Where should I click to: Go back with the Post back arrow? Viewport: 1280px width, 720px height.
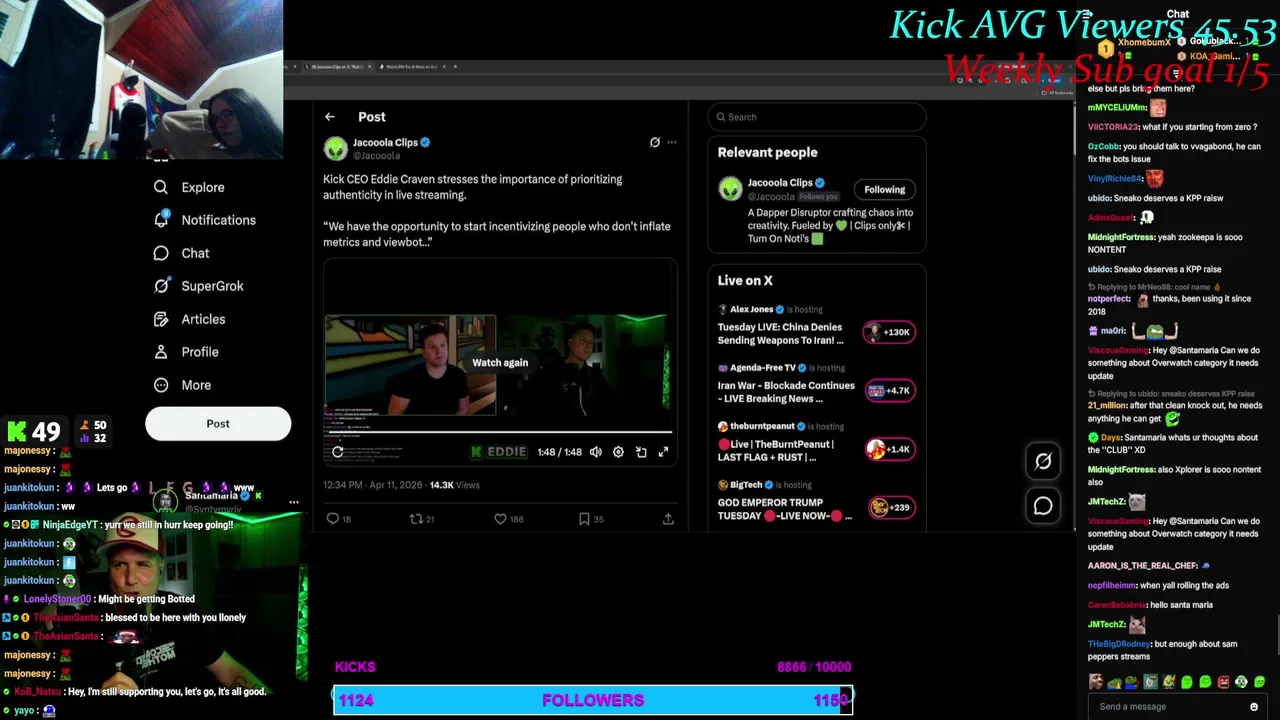point(330,117)
